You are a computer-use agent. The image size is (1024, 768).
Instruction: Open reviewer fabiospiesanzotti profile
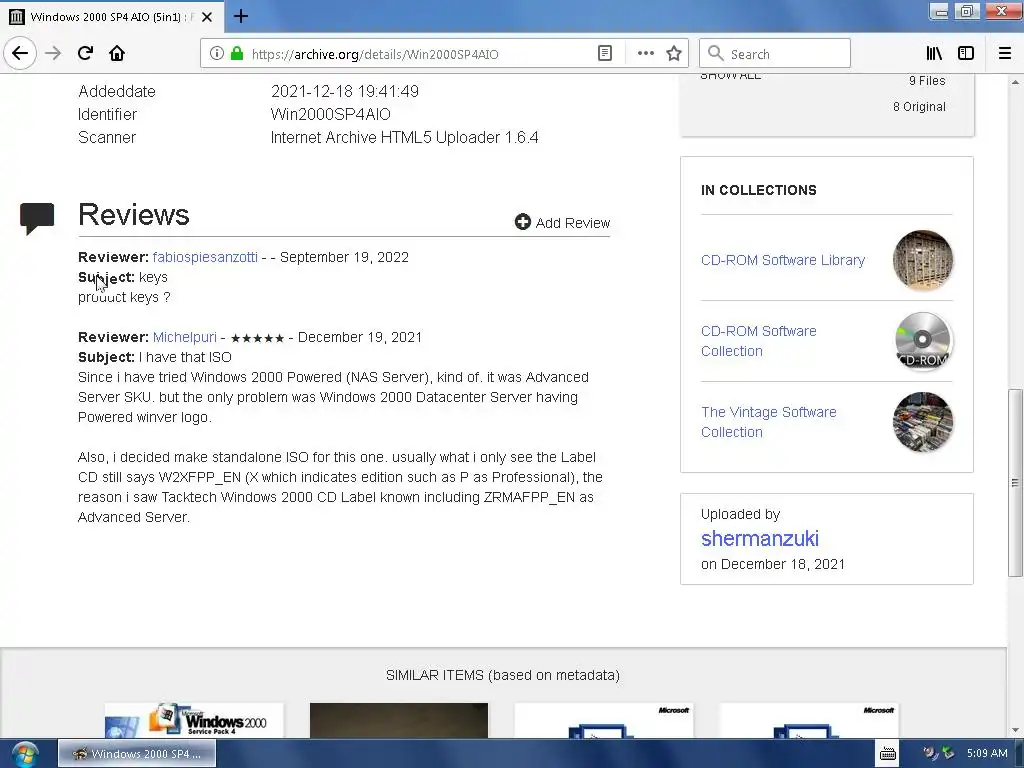point(205,257)
